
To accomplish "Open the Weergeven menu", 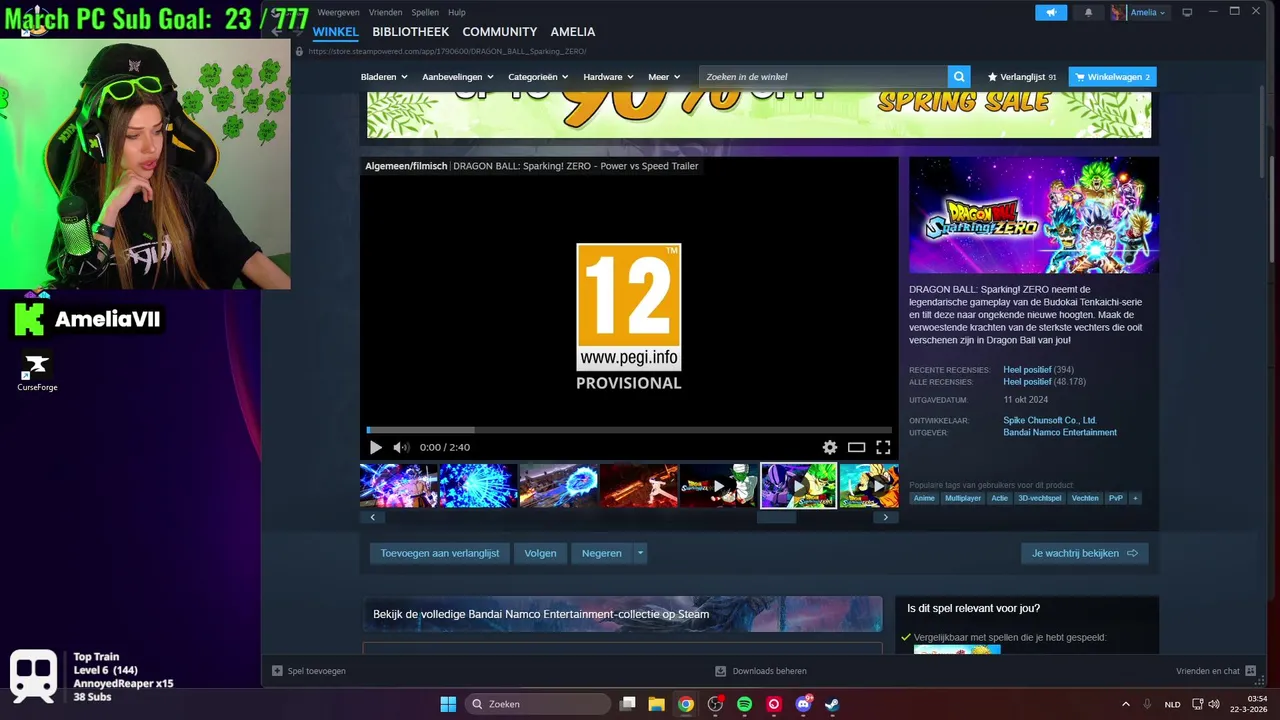I will (x=338, y=12).
